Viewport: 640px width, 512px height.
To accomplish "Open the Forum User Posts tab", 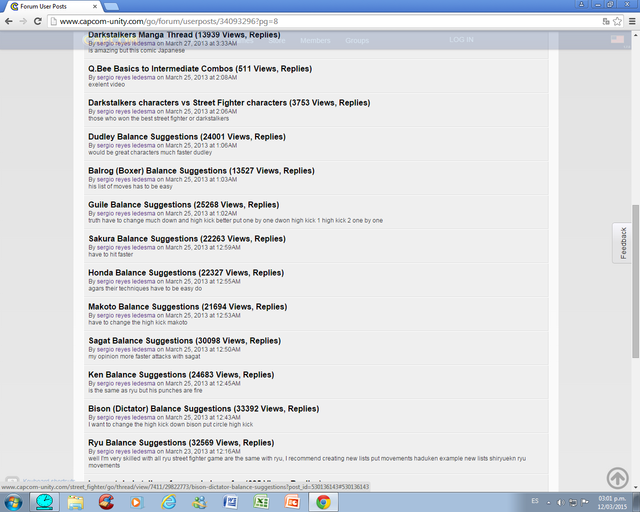I will [51, 7].
